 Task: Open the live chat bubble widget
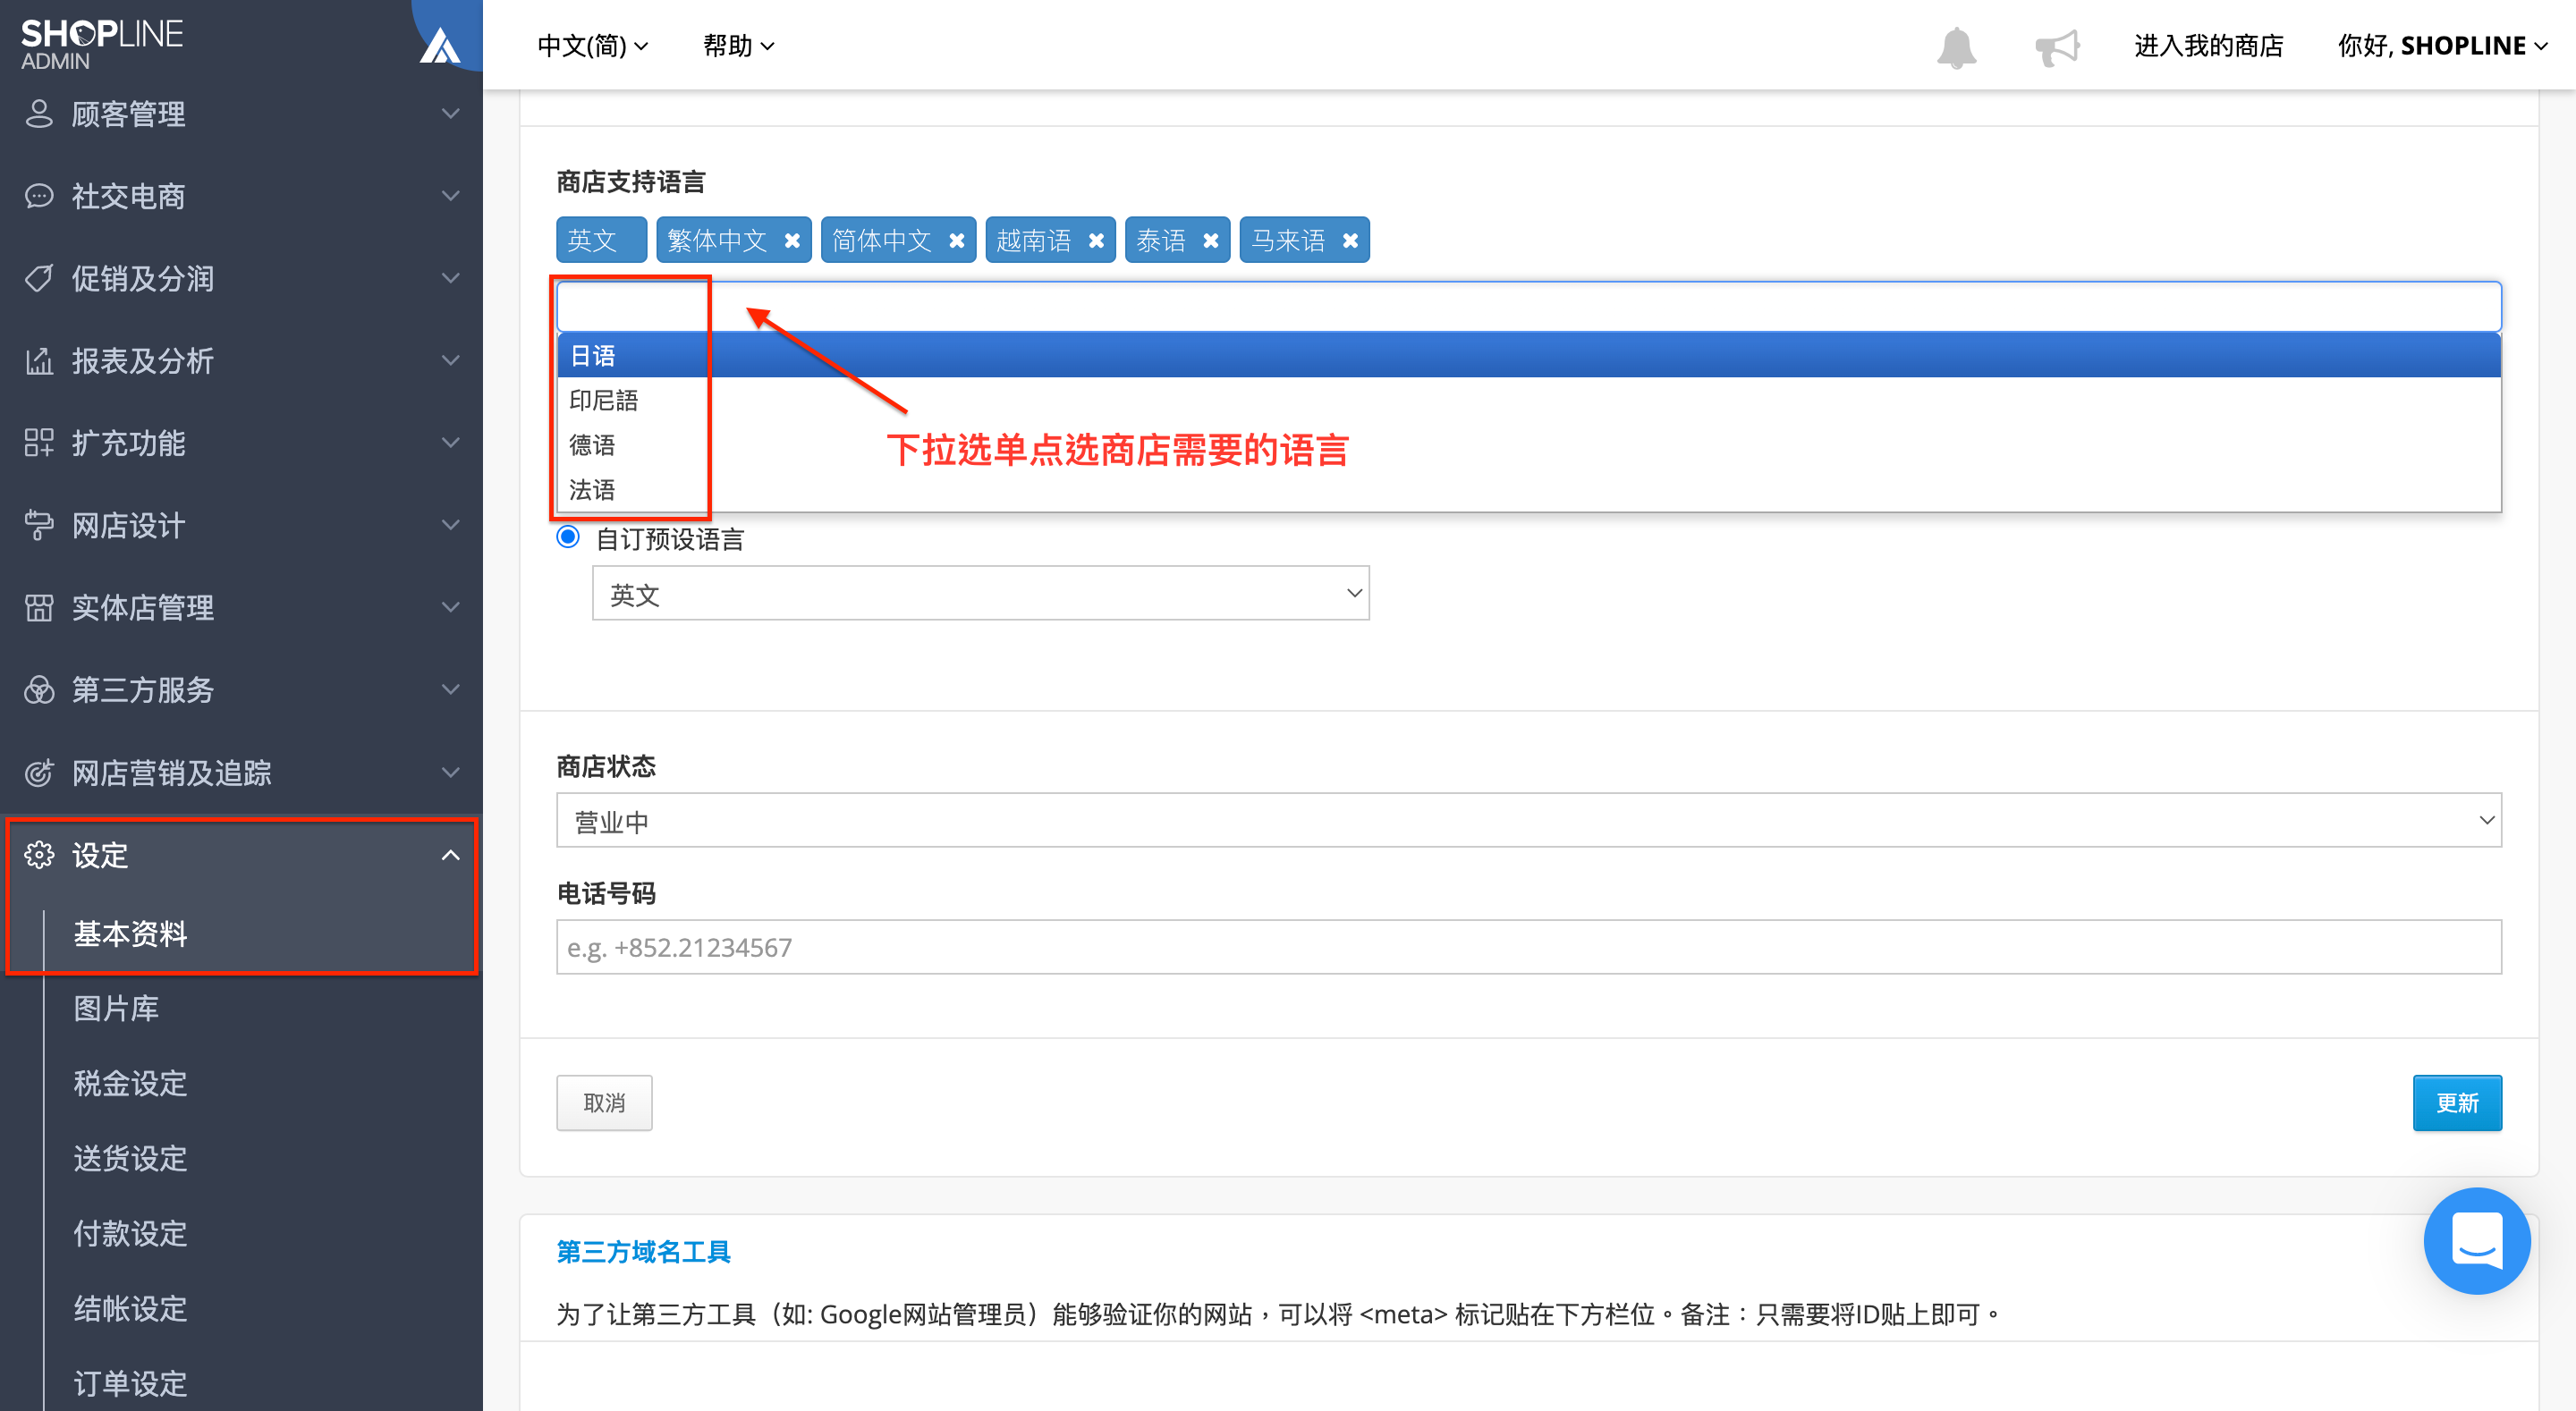[2477, 1240]
